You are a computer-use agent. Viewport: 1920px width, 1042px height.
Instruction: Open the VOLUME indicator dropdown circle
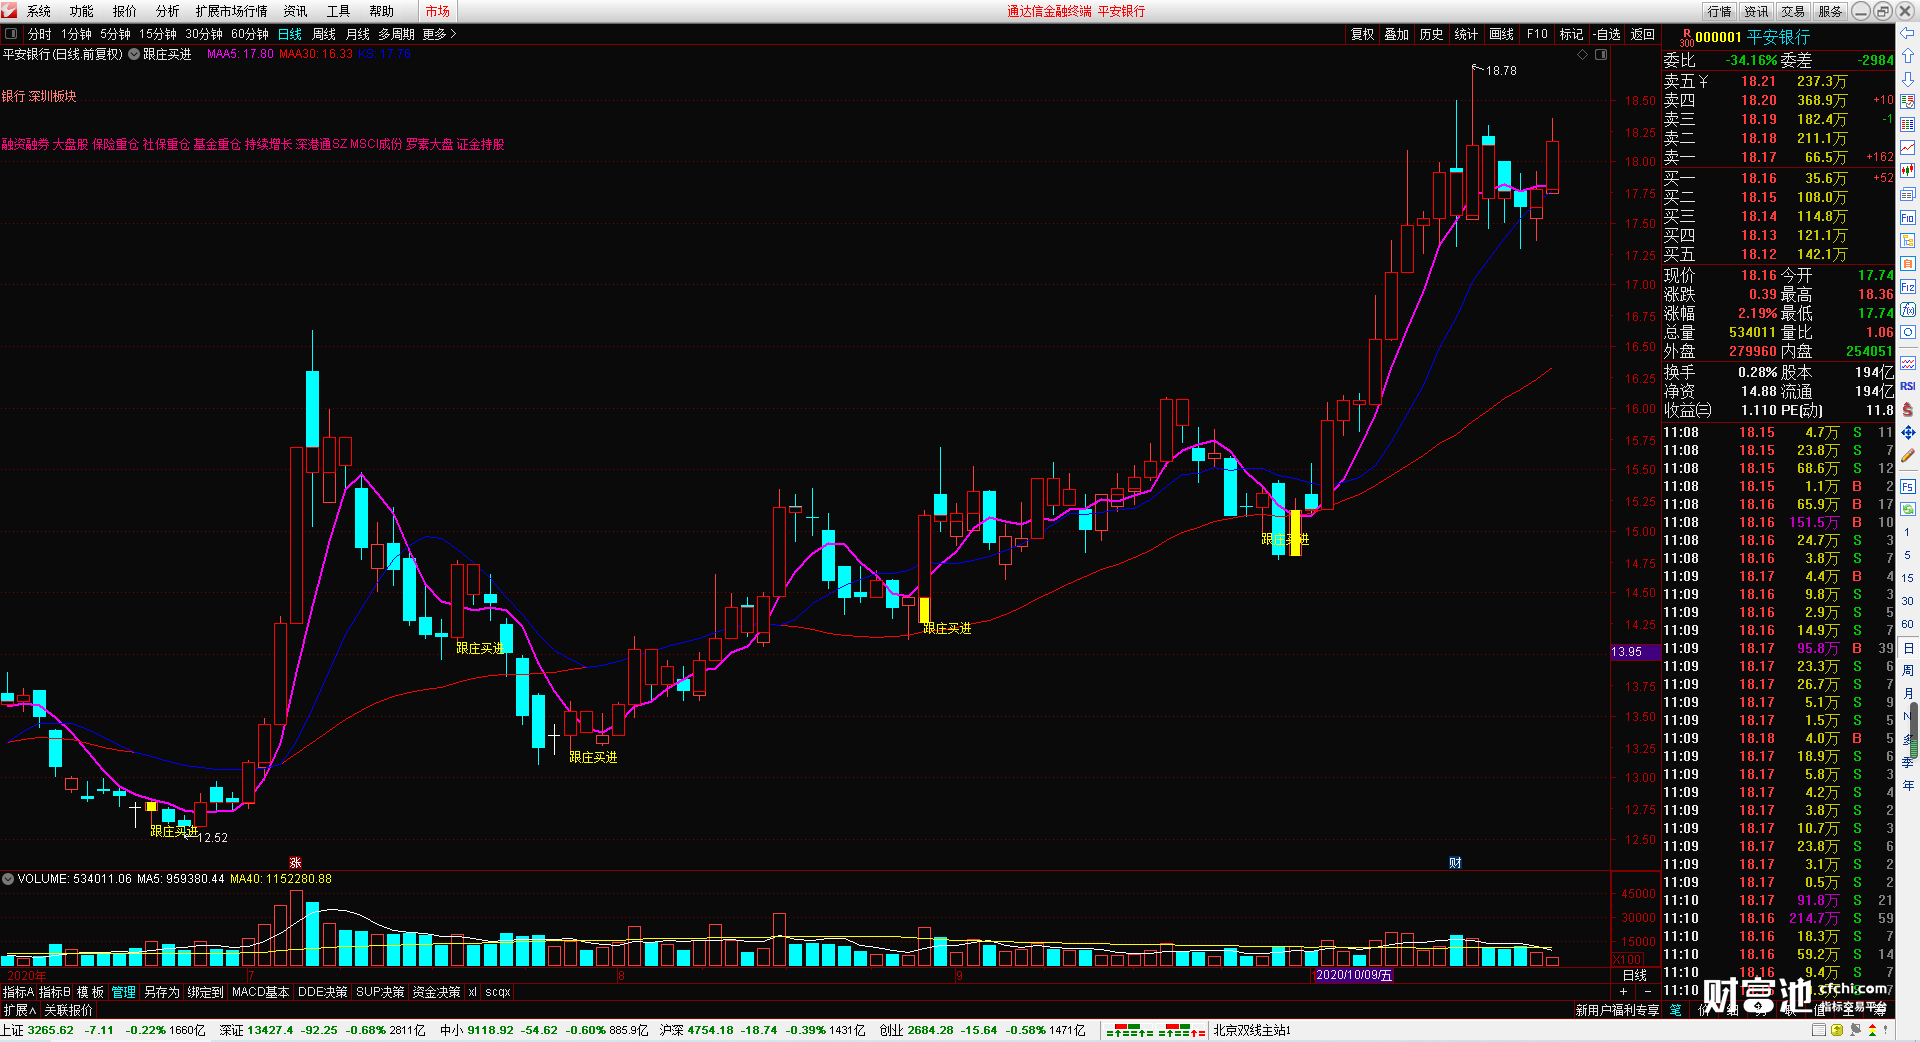(8, 879)
